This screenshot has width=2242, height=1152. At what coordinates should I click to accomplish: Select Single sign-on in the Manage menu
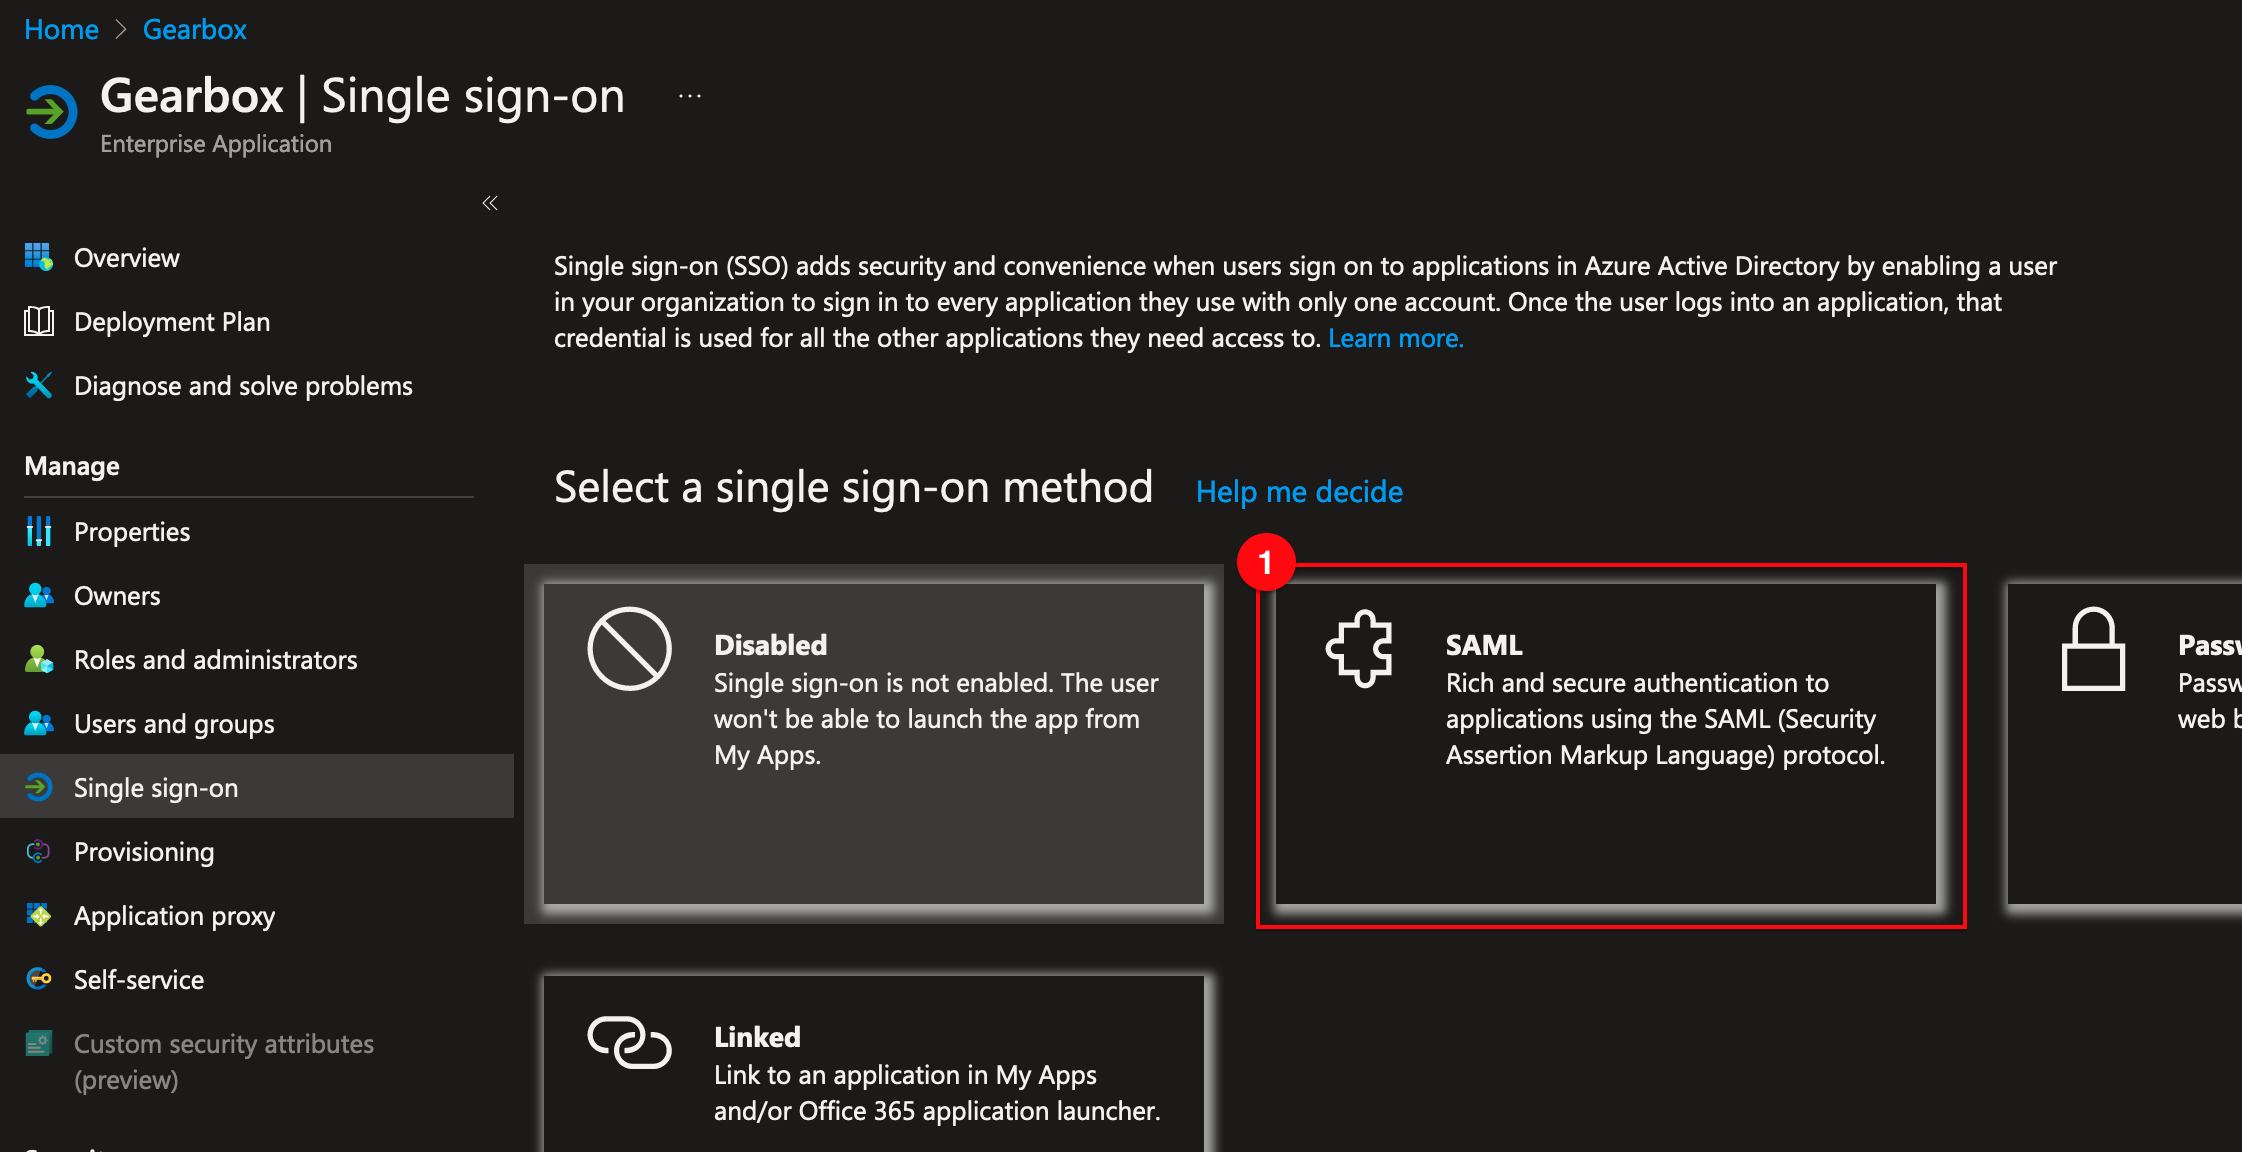(x=155, y=787)
